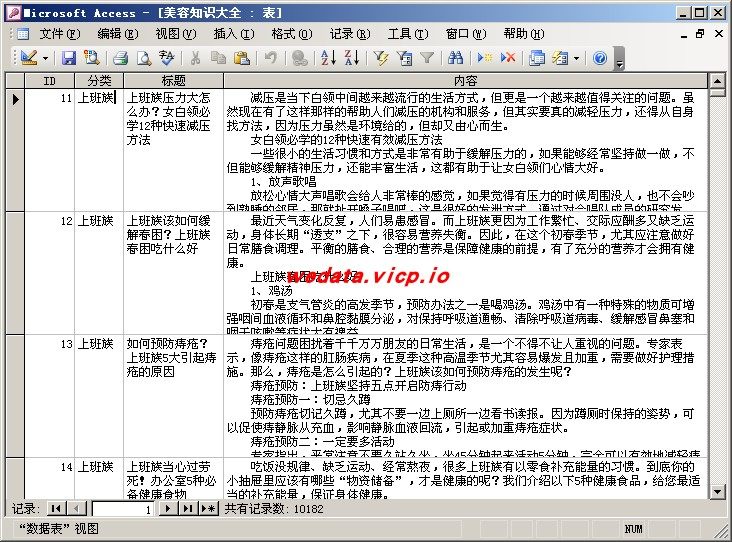Add new record navigation button
732x542 pixels.
click(208, 509)
